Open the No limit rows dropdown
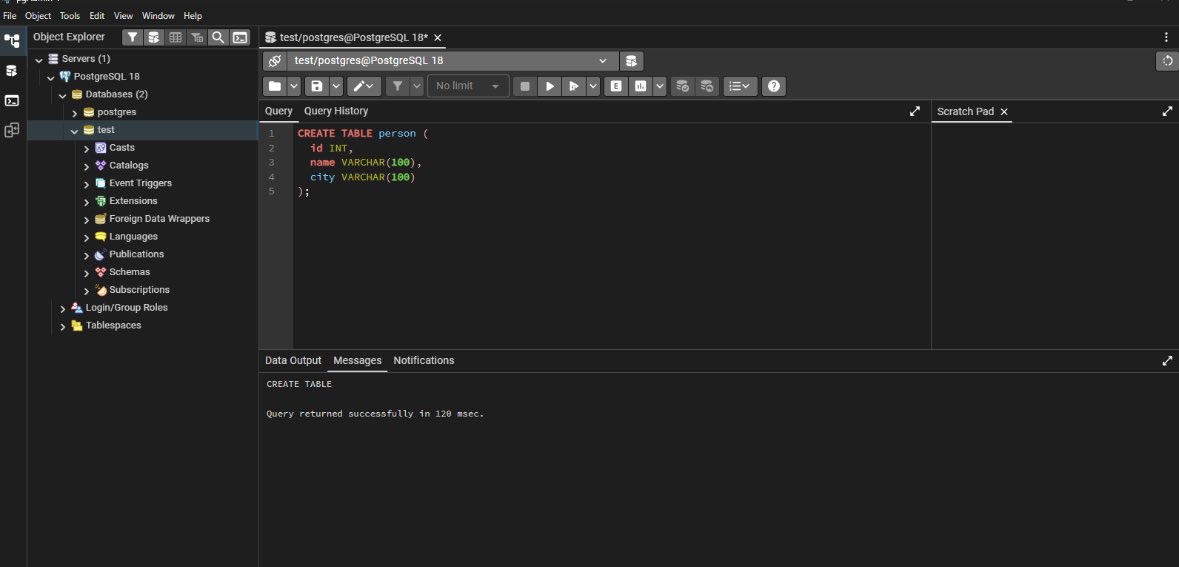 tap(468, 86)
